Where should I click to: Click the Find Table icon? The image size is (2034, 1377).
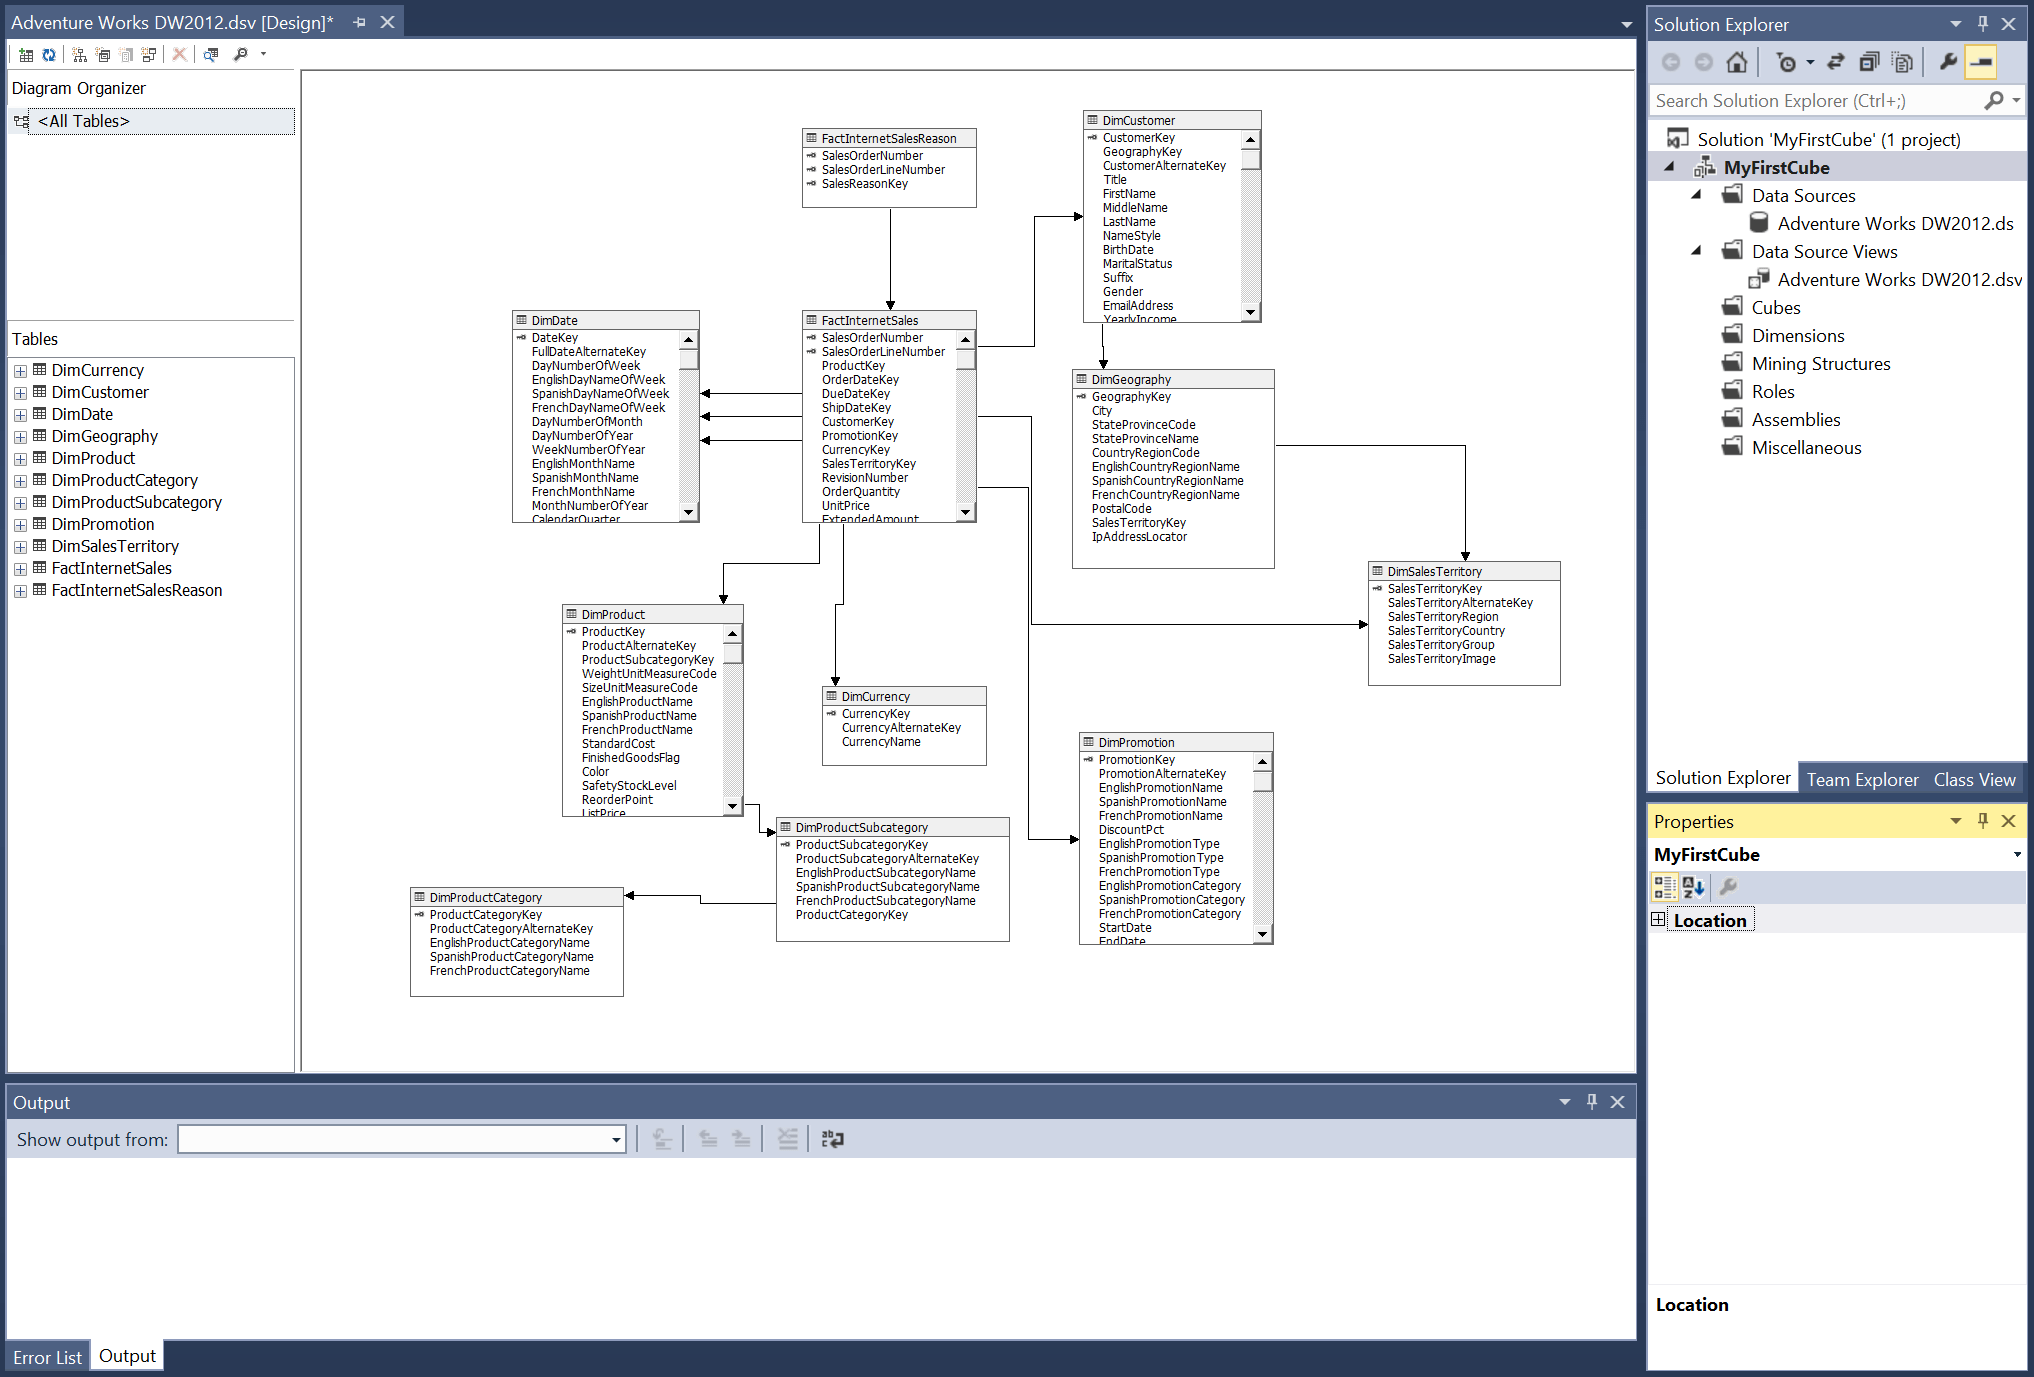click(211, 55)
